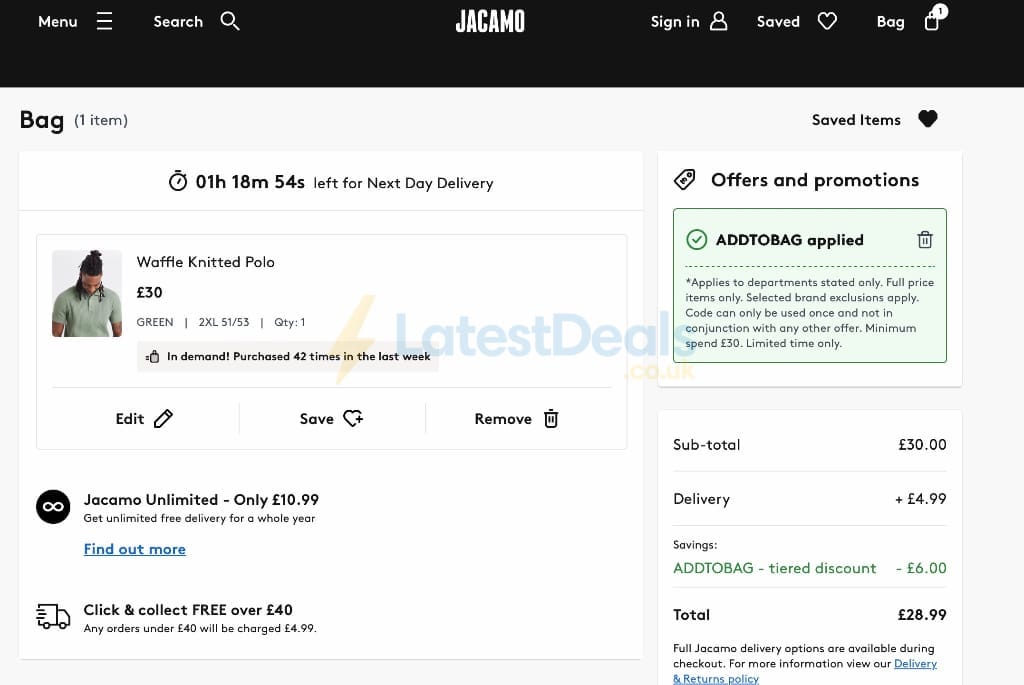Open the hamburger Menu icon
1024x685 pixels.
tap(104, 22)
